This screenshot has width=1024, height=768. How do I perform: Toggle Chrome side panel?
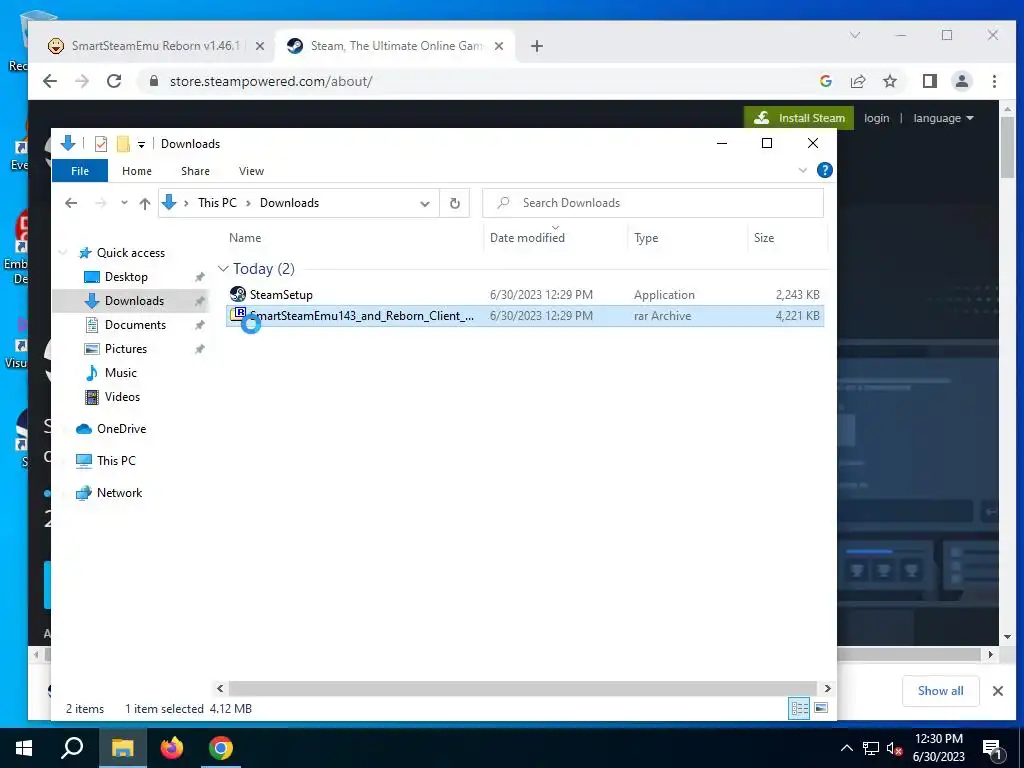tap(929, 81)
